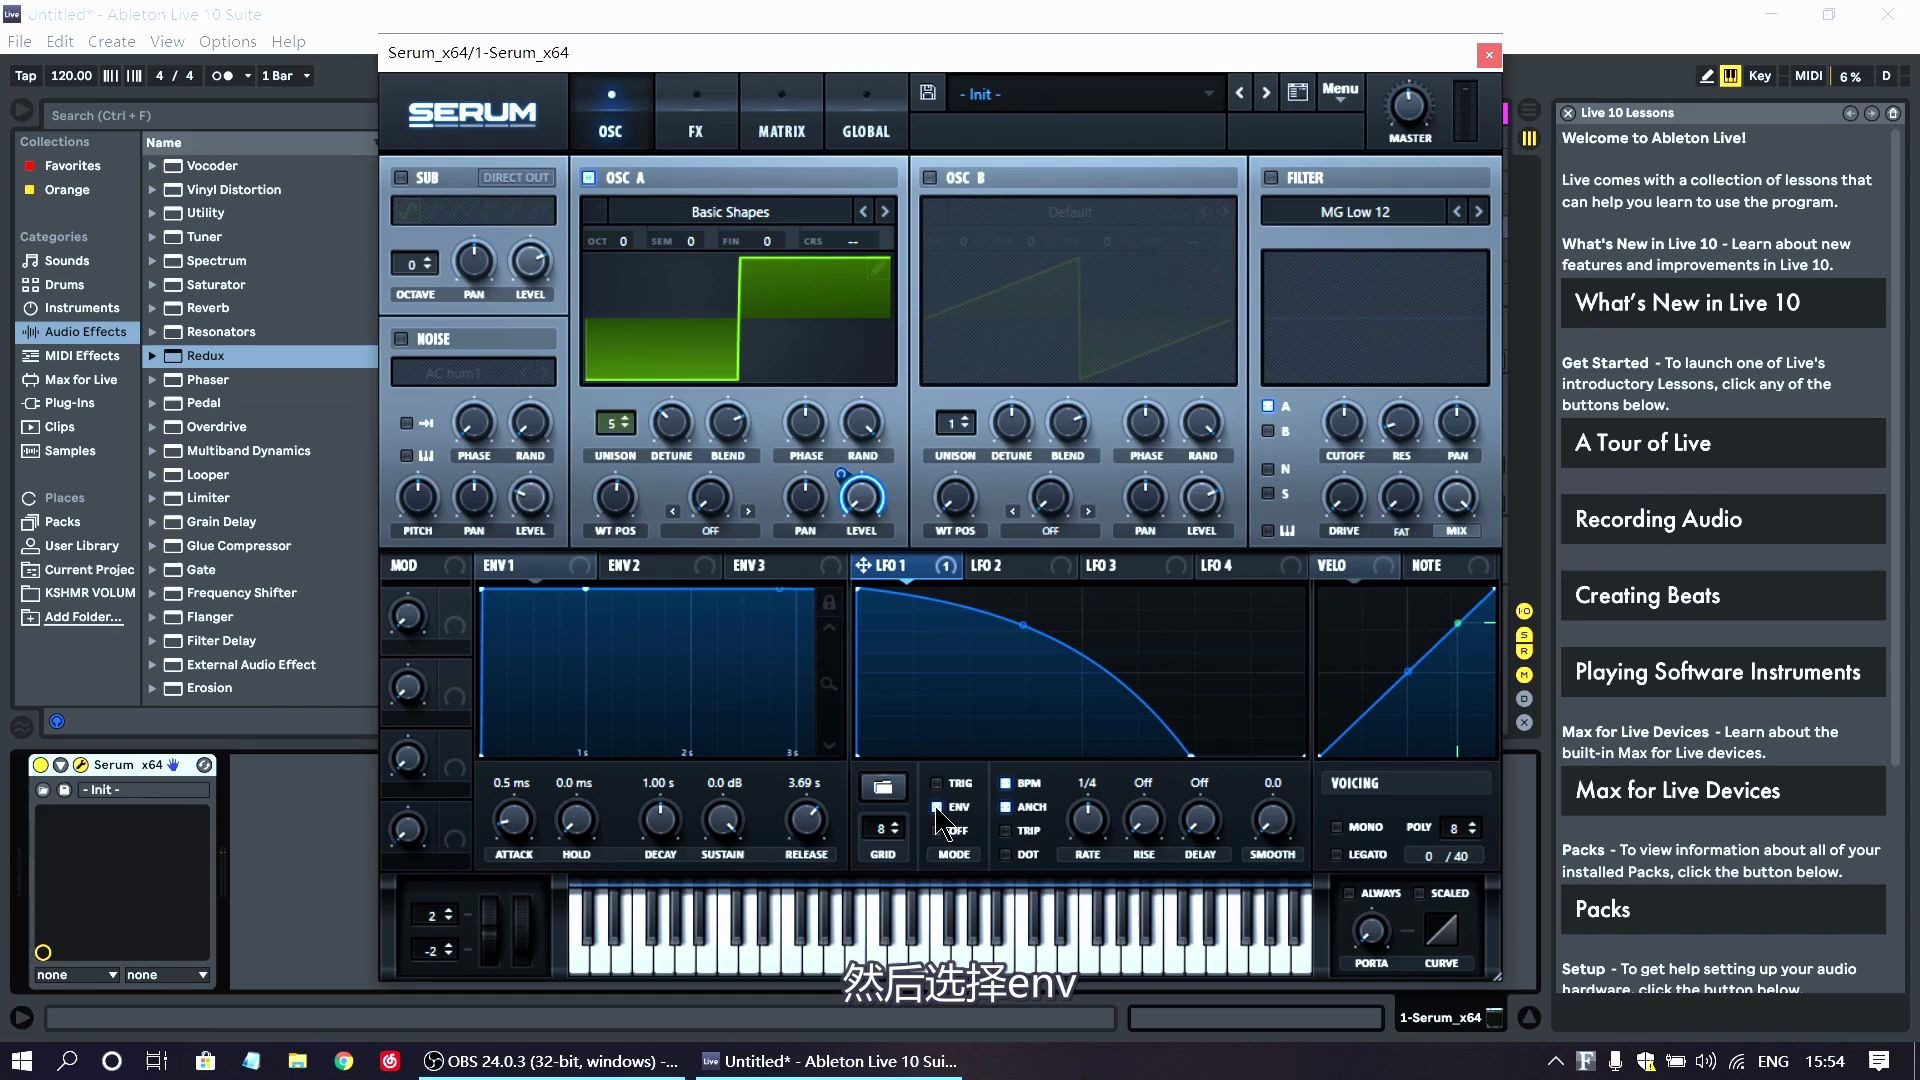
Task: Click the Serum device wrench icon
Action: pos(81,765)
